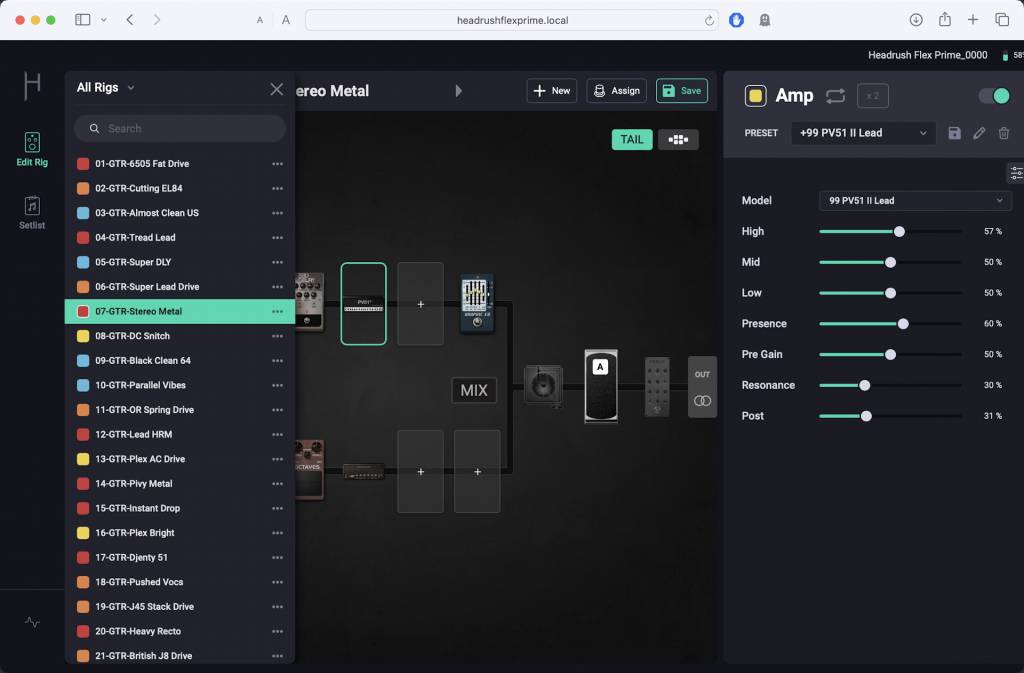The width and height of the screenshot is (1024, 673).
Task: Toggle the Safari sidebar
Action: tap(83, 20)
